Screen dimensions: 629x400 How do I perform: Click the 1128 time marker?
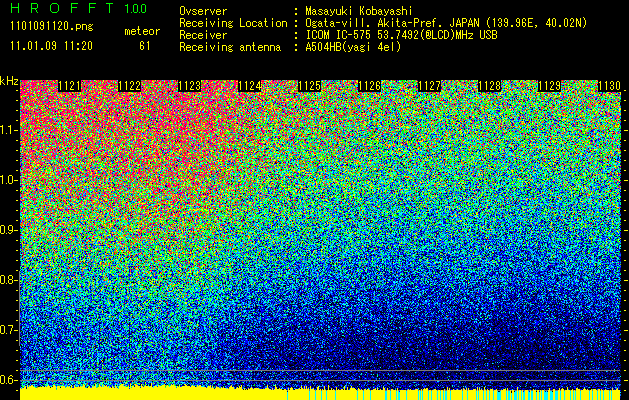[489, 86]
